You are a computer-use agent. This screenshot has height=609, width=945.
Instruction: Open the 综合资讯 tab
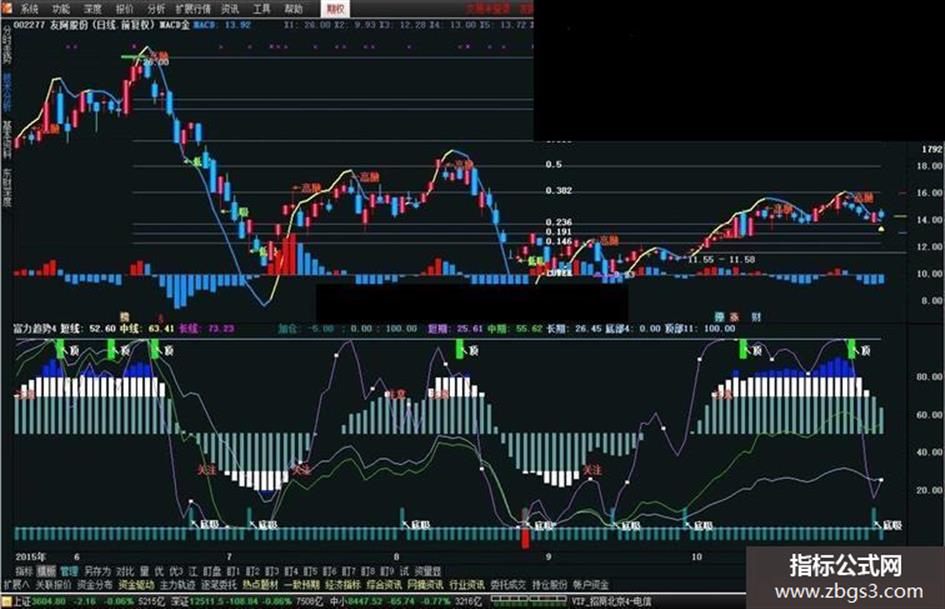coord(384,584)
